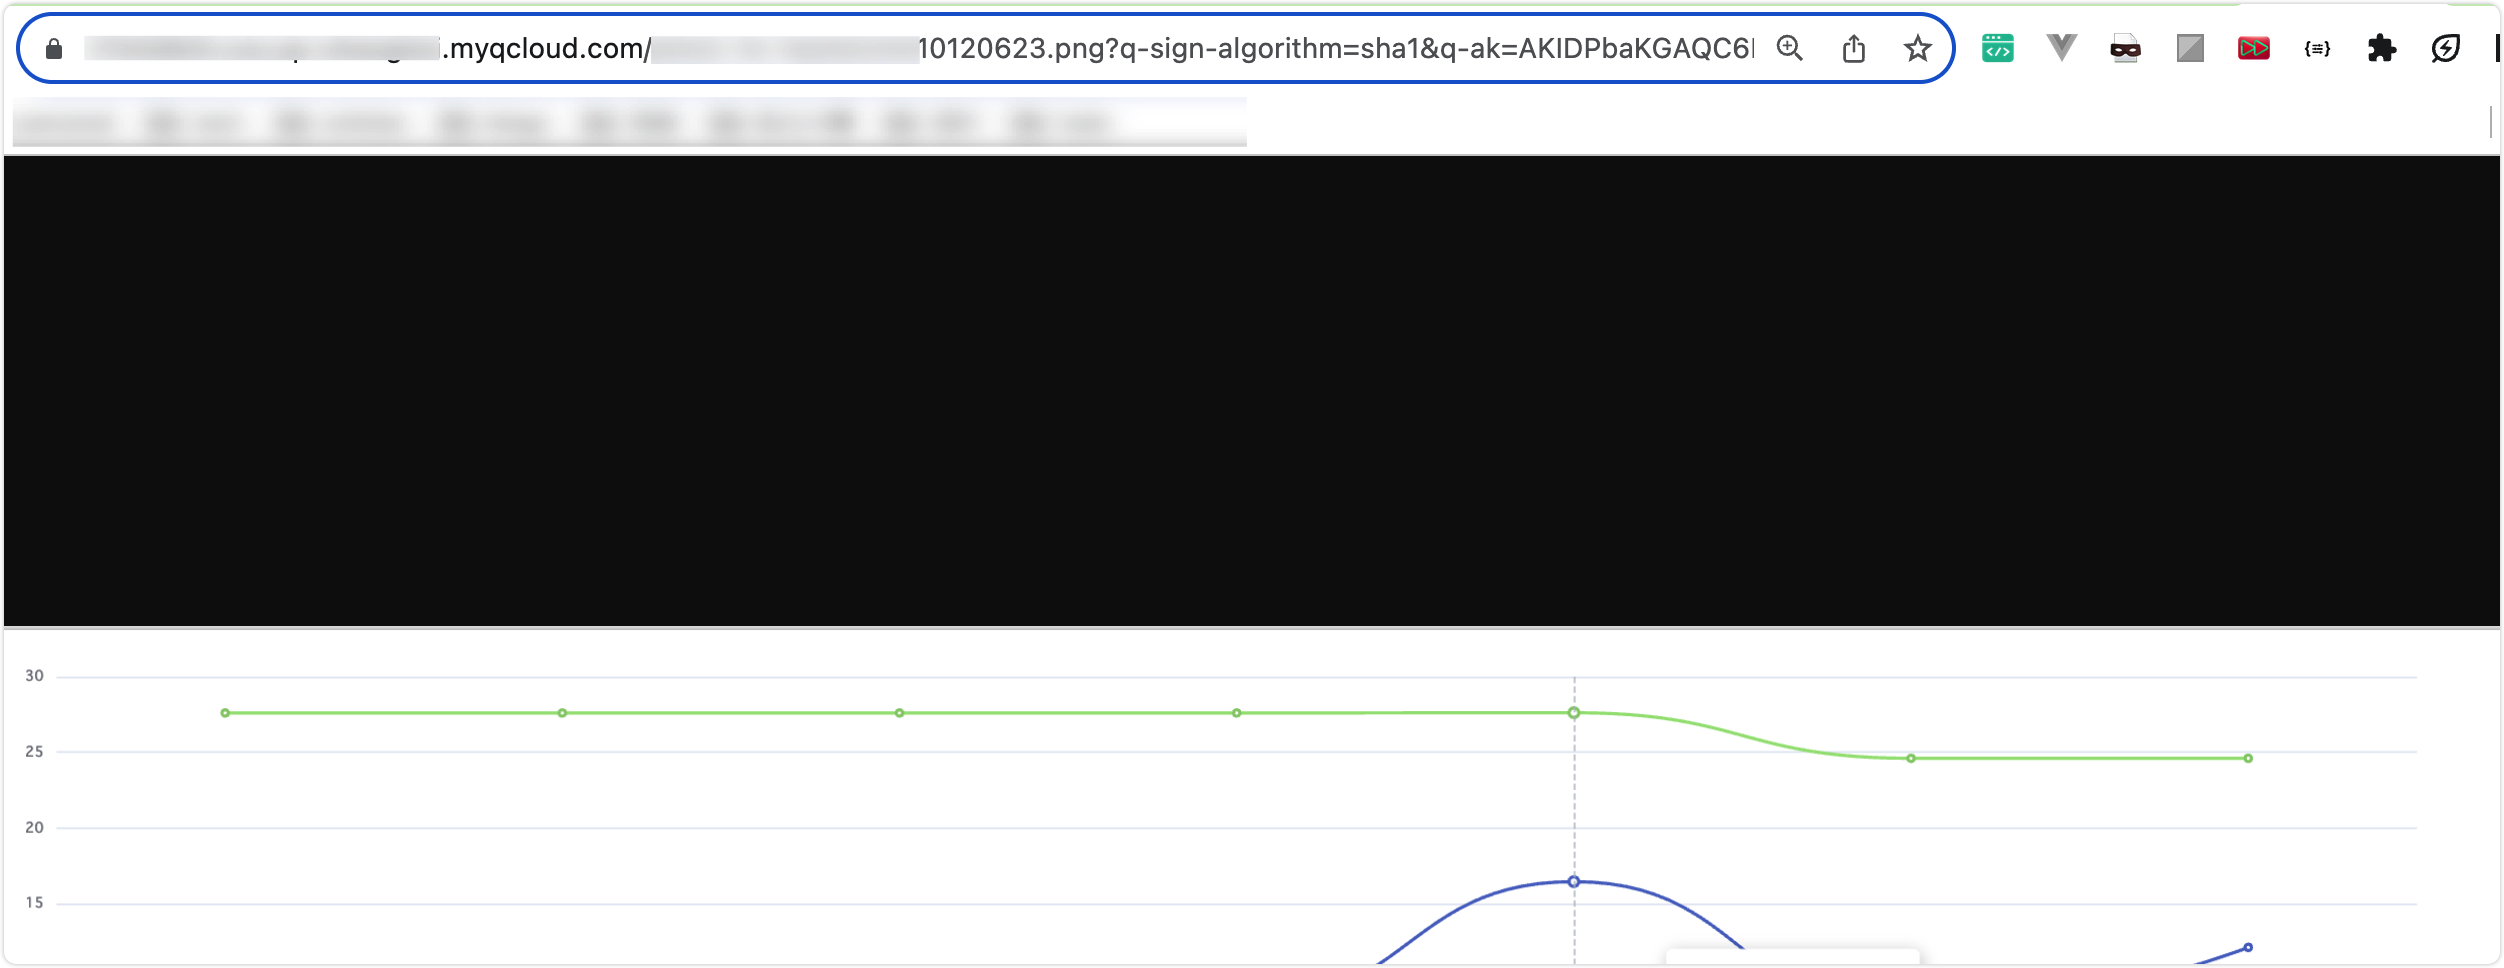Bookmark this page with the star icon
The width and height of the screenshot is (2504, 968).
click(x=1917, y=48)
